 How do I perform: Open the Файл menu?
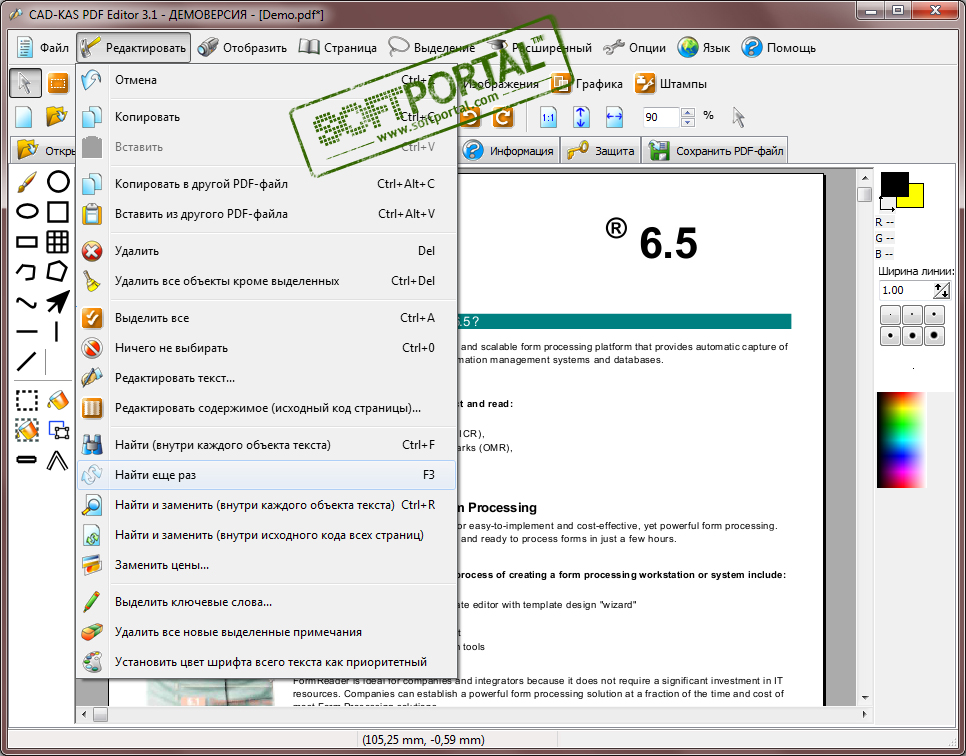coord(43,47)
